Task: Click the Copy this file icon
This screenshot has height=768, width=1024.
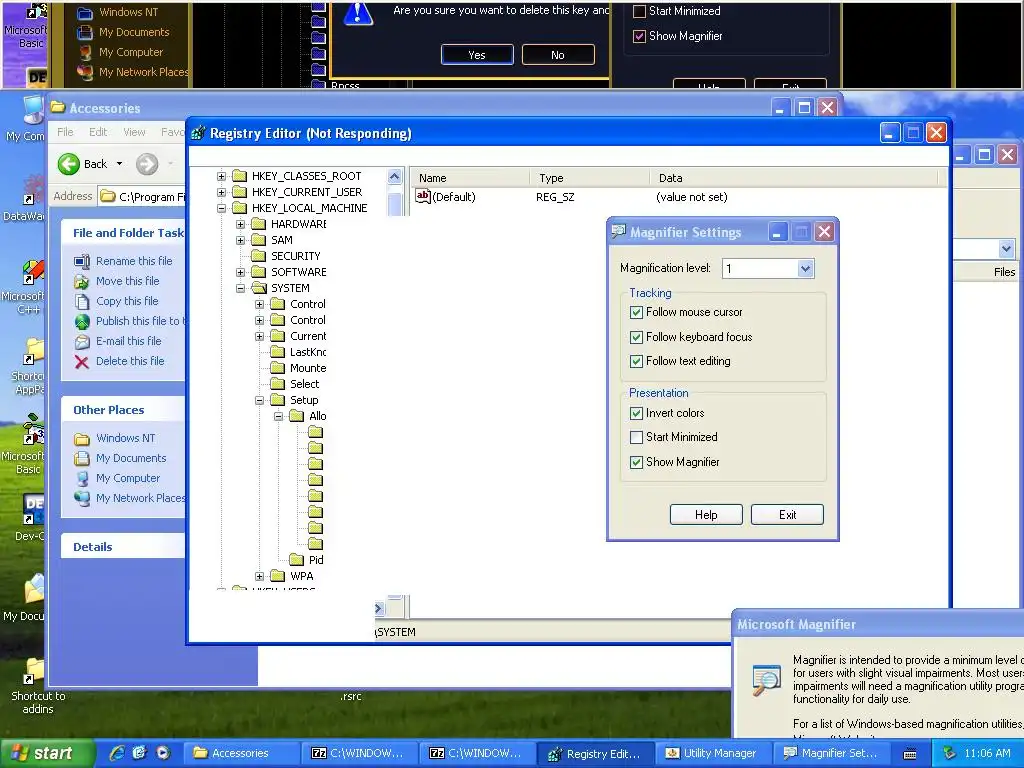Action: click(x=82, y=302)
